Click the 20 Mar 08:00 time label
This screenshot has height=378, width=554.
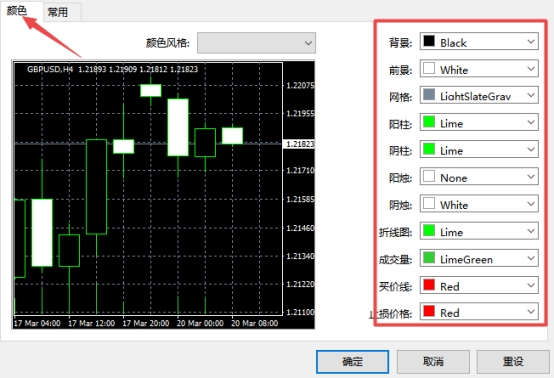pos(255,323)
